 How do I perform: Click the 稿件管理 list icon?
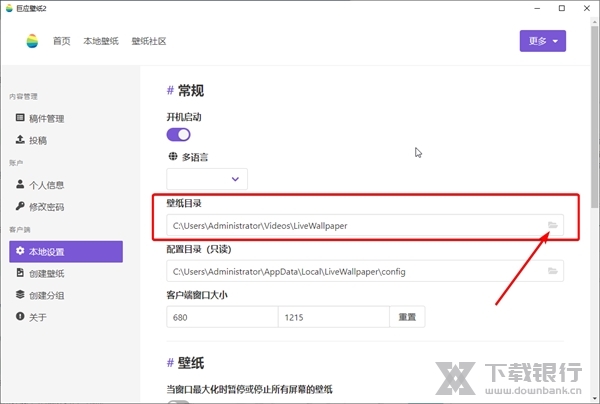[x=20, y=117]
